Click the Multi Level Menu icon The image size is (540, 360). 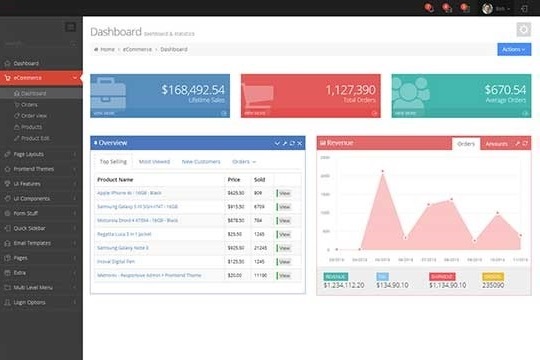pos(7,287)
